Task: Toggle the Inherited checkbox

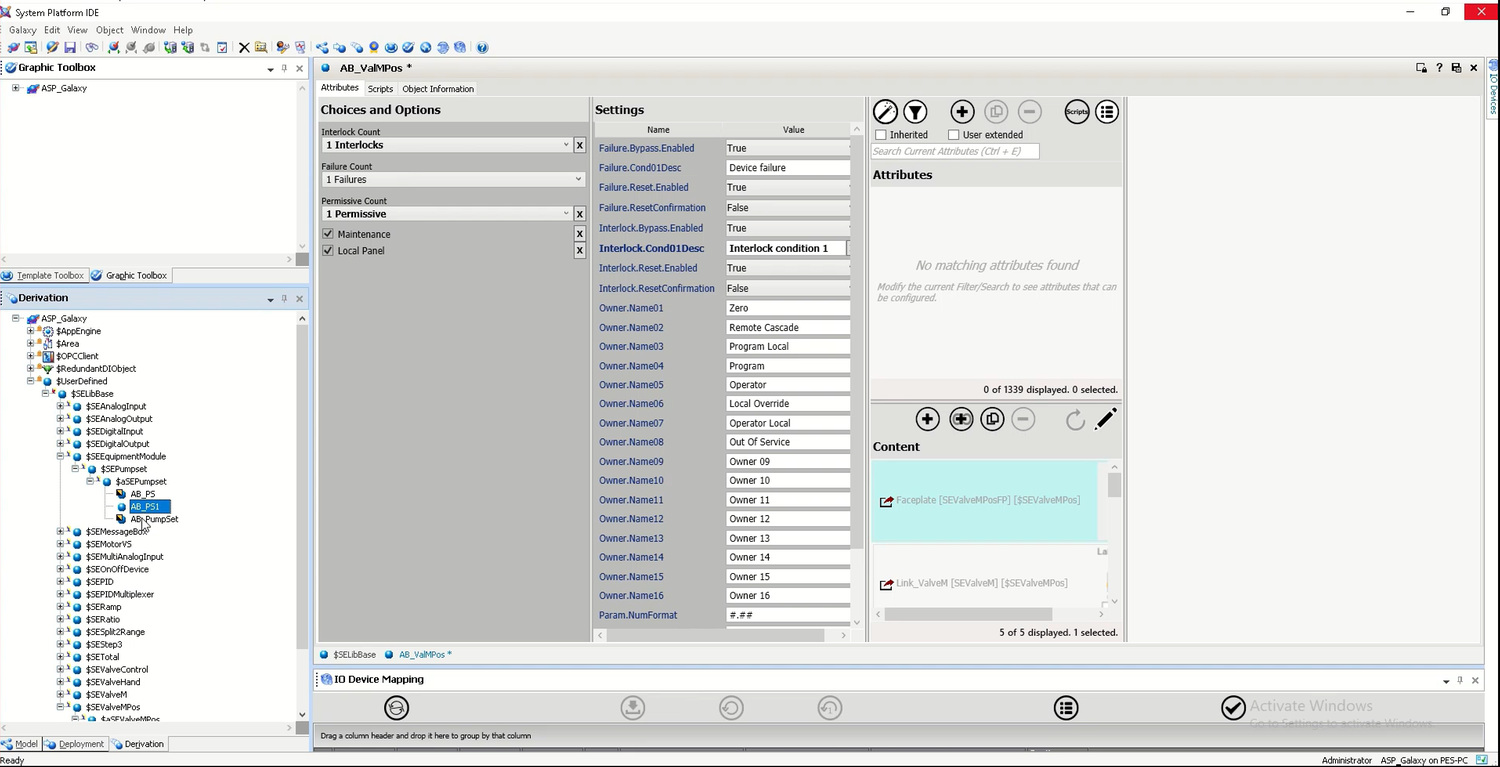Action: pos(881,135)
